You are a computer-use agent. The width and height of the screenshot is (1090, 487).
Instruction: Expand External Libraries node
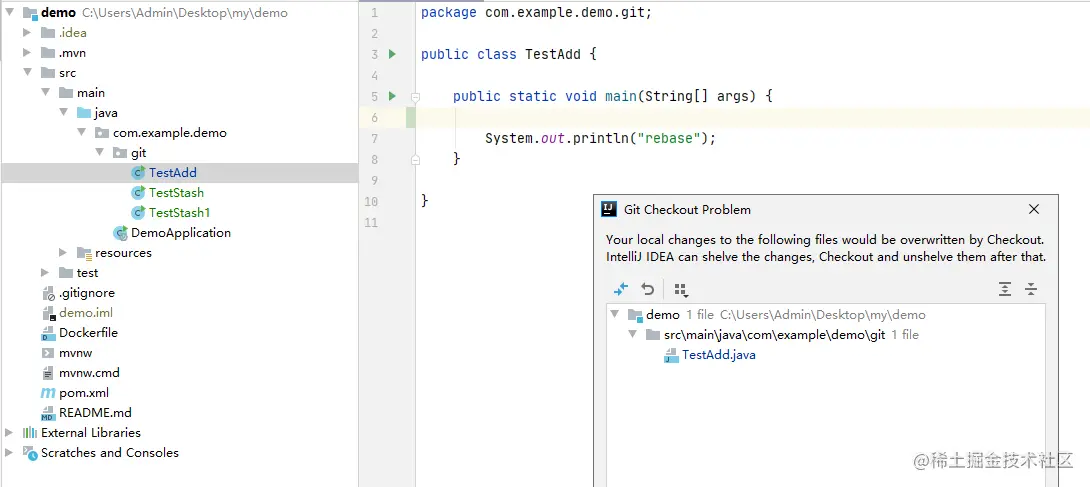pyautogui.click(x=9, y=433)
